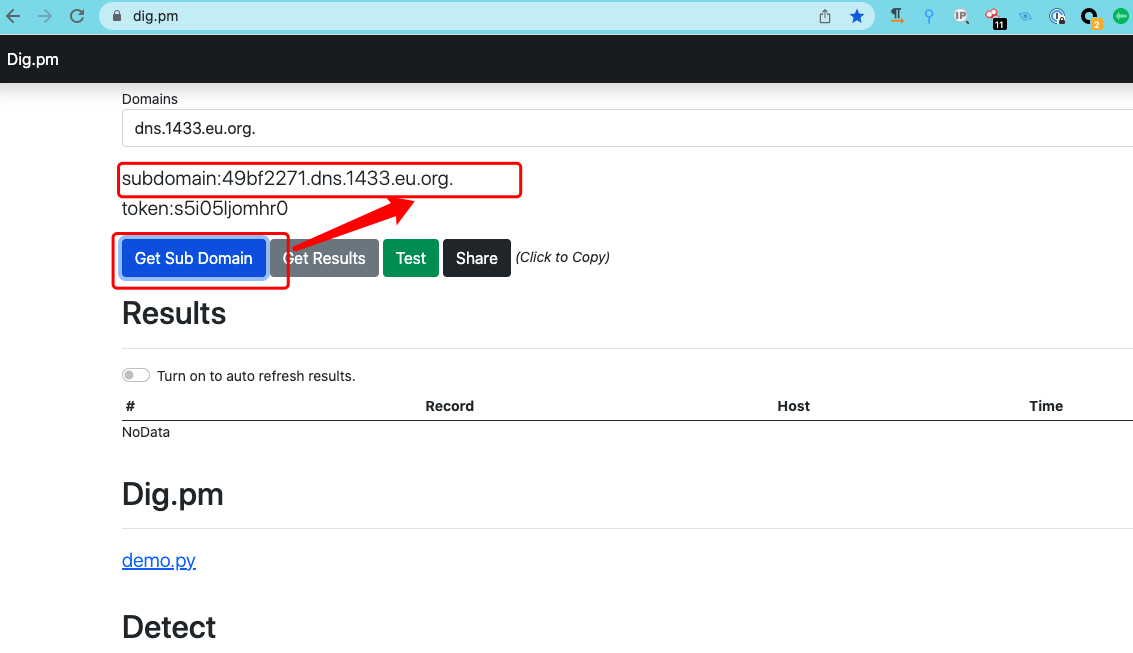
Task: Reload the dig.pm page
Action: pyautogui.click(x=77, y=16)
